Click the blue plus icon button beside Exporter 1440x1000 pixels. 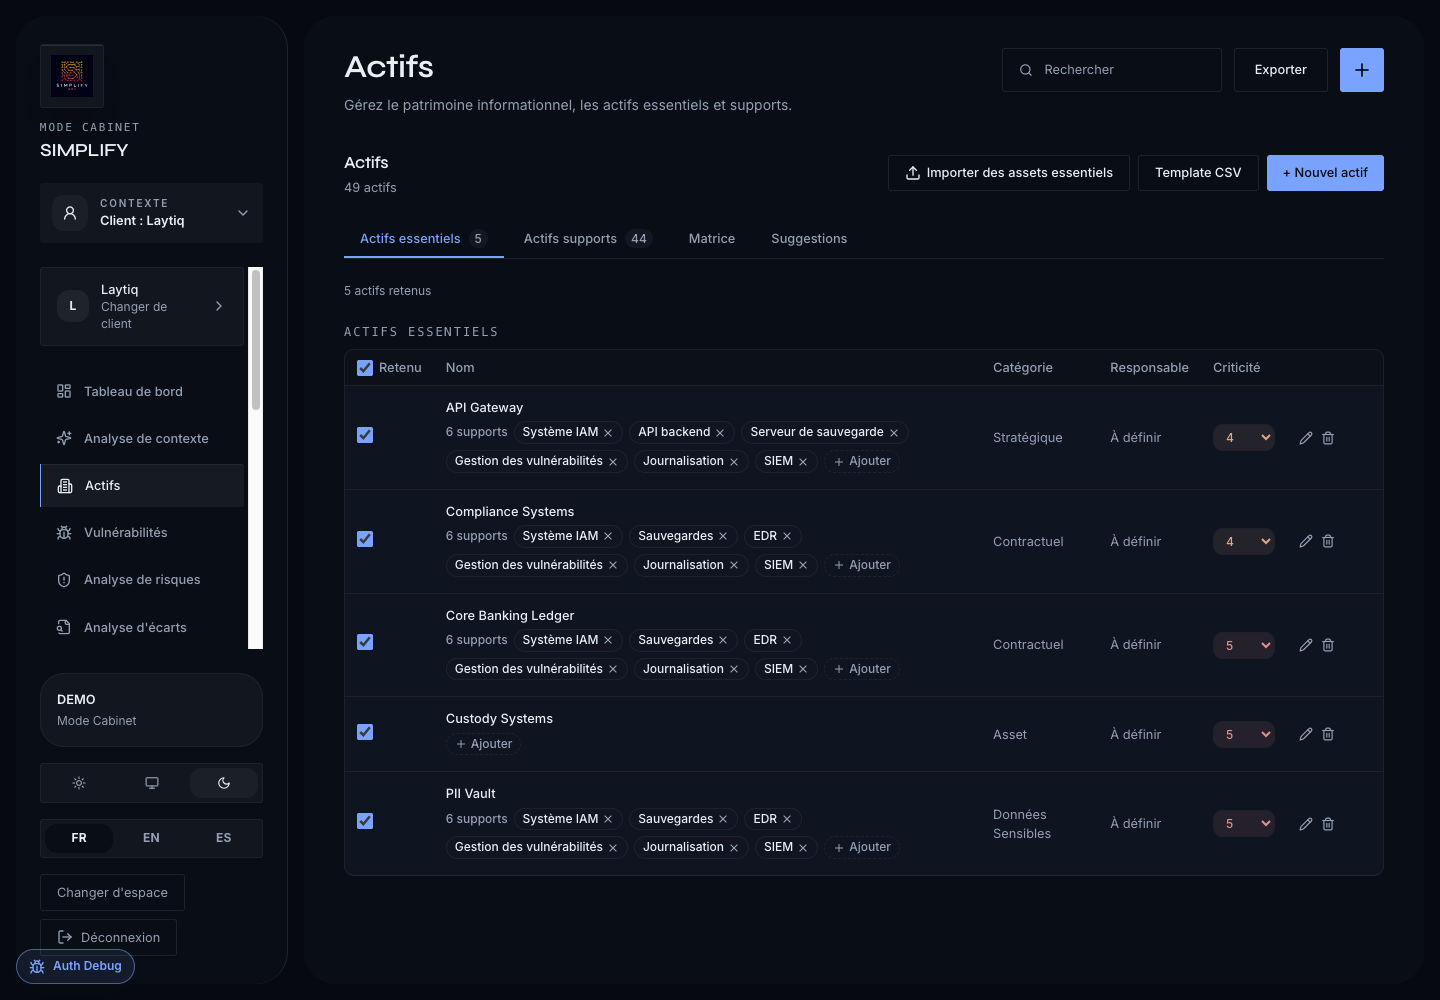click(x=1362, y=70)
